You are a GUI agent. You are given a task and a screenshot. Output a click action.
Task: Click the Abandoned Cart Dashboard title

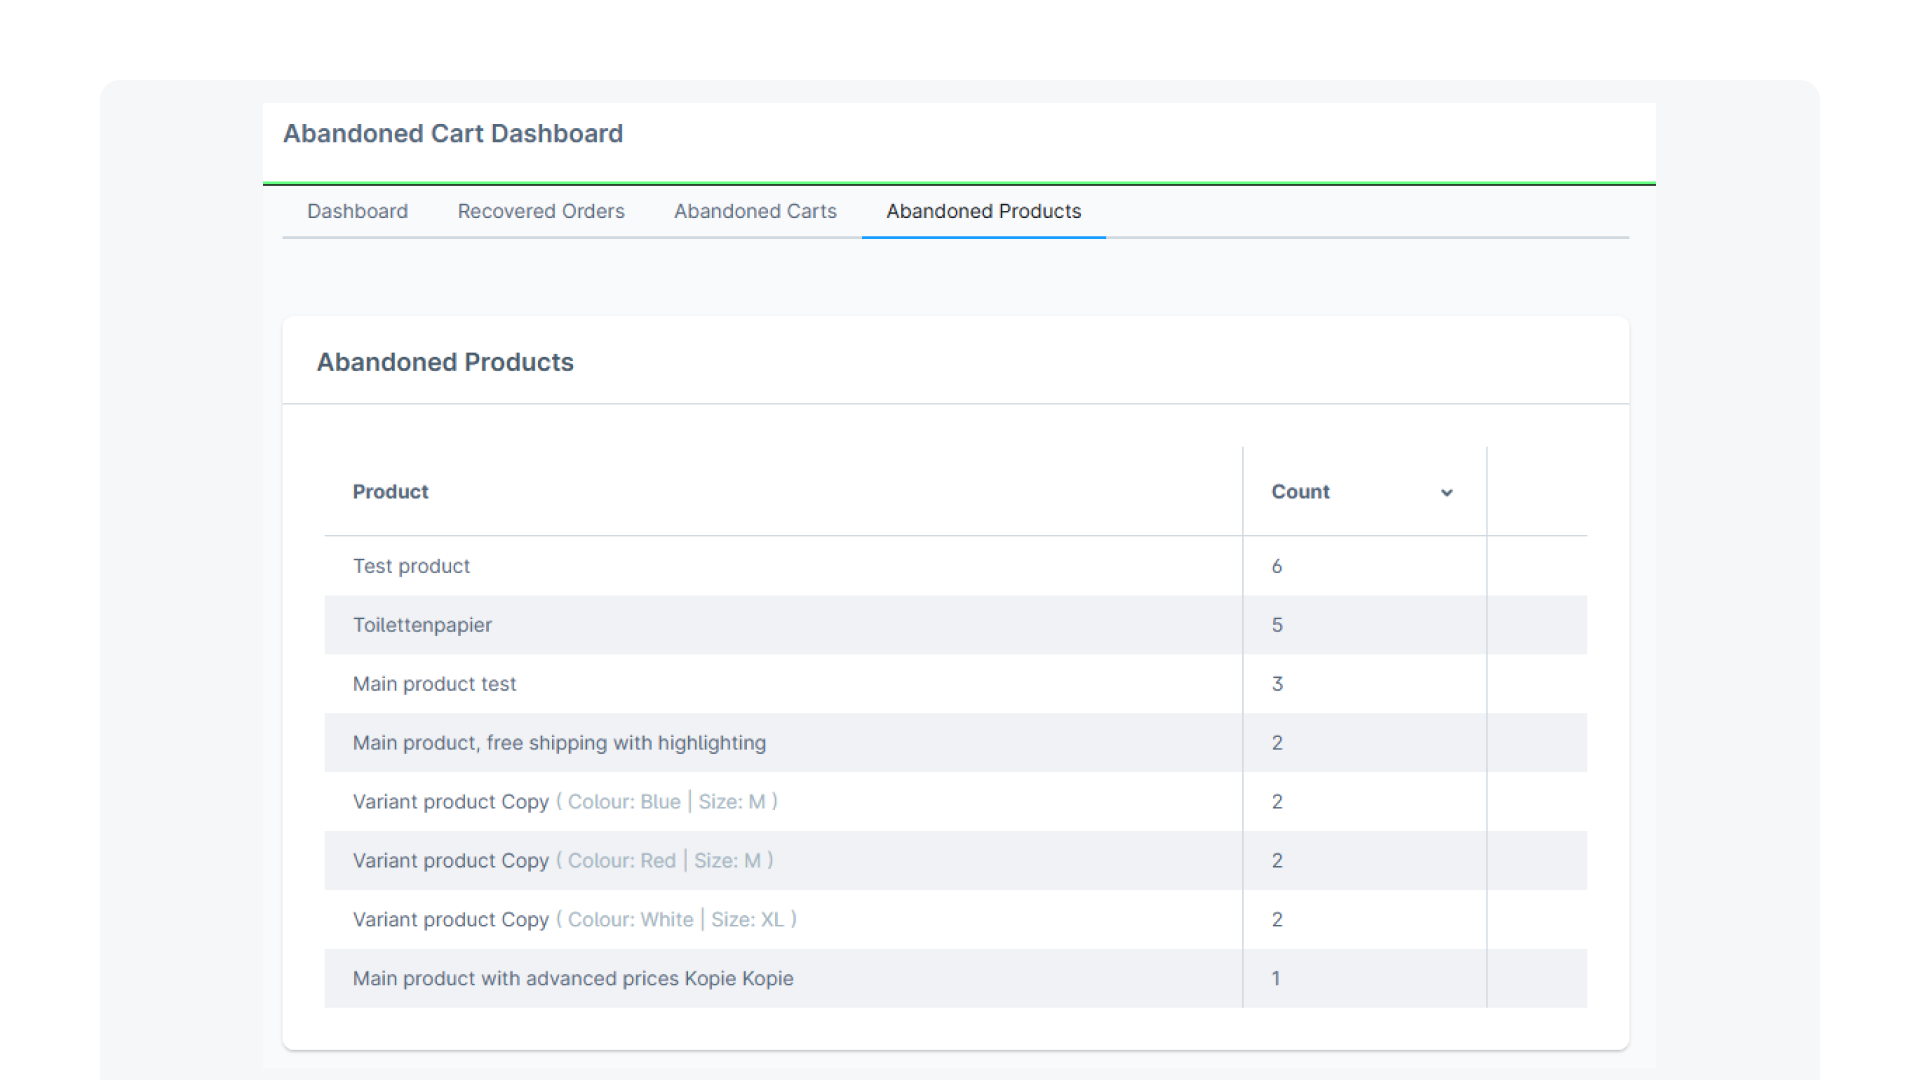(452, 134)
